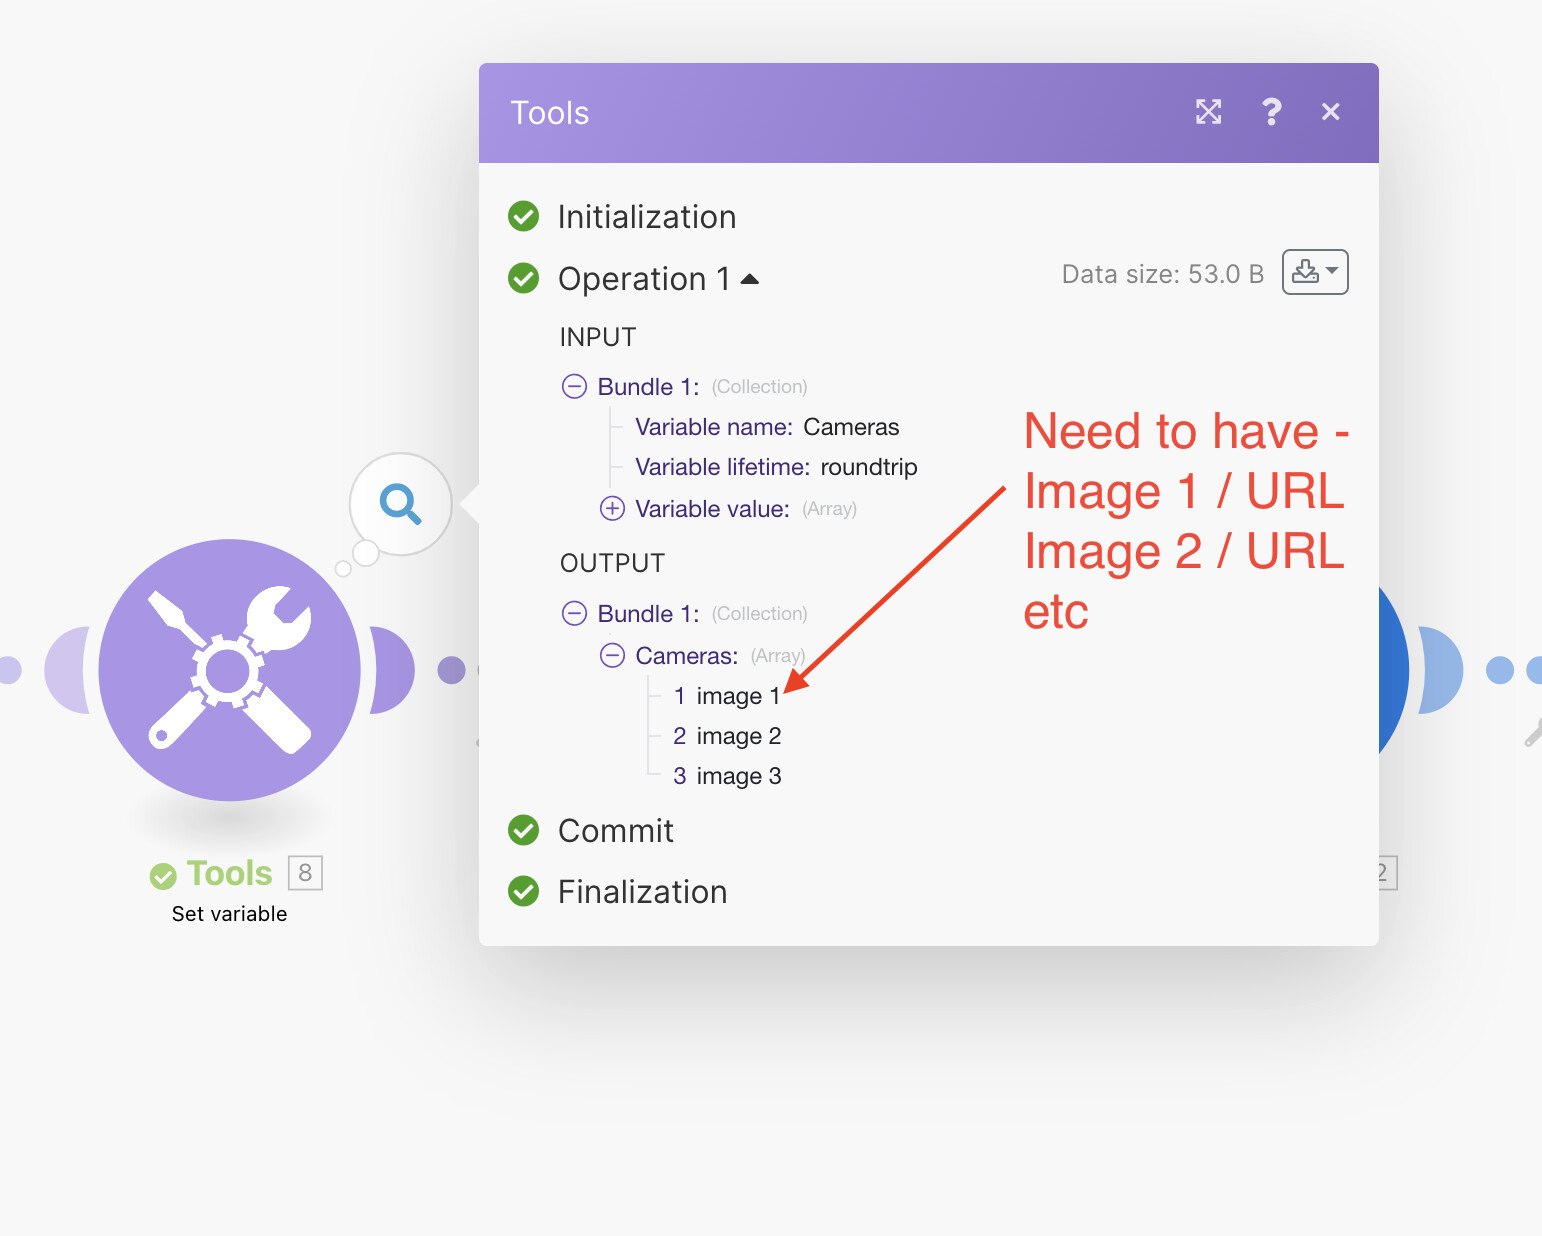Close the Tools output dialog
Screen dimensions: 1542x1236
pos(1330,112)
